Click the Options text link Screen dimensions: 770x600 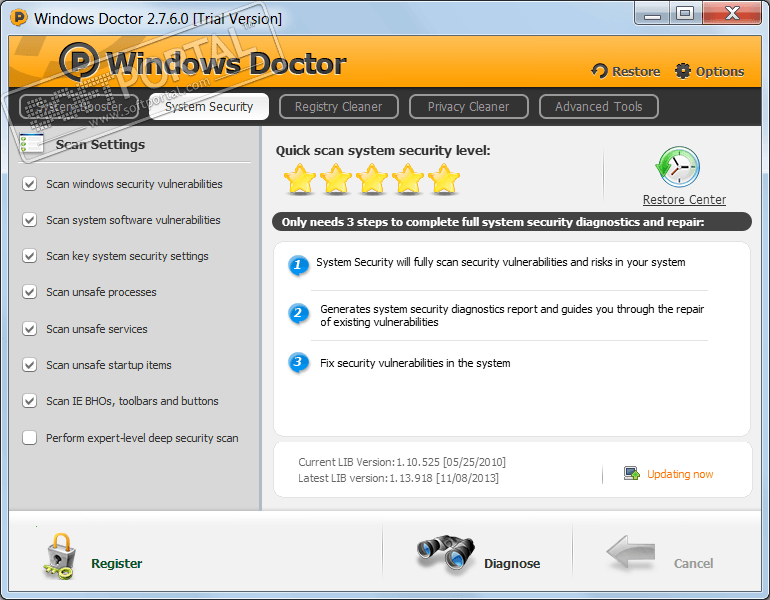(720, 72)
